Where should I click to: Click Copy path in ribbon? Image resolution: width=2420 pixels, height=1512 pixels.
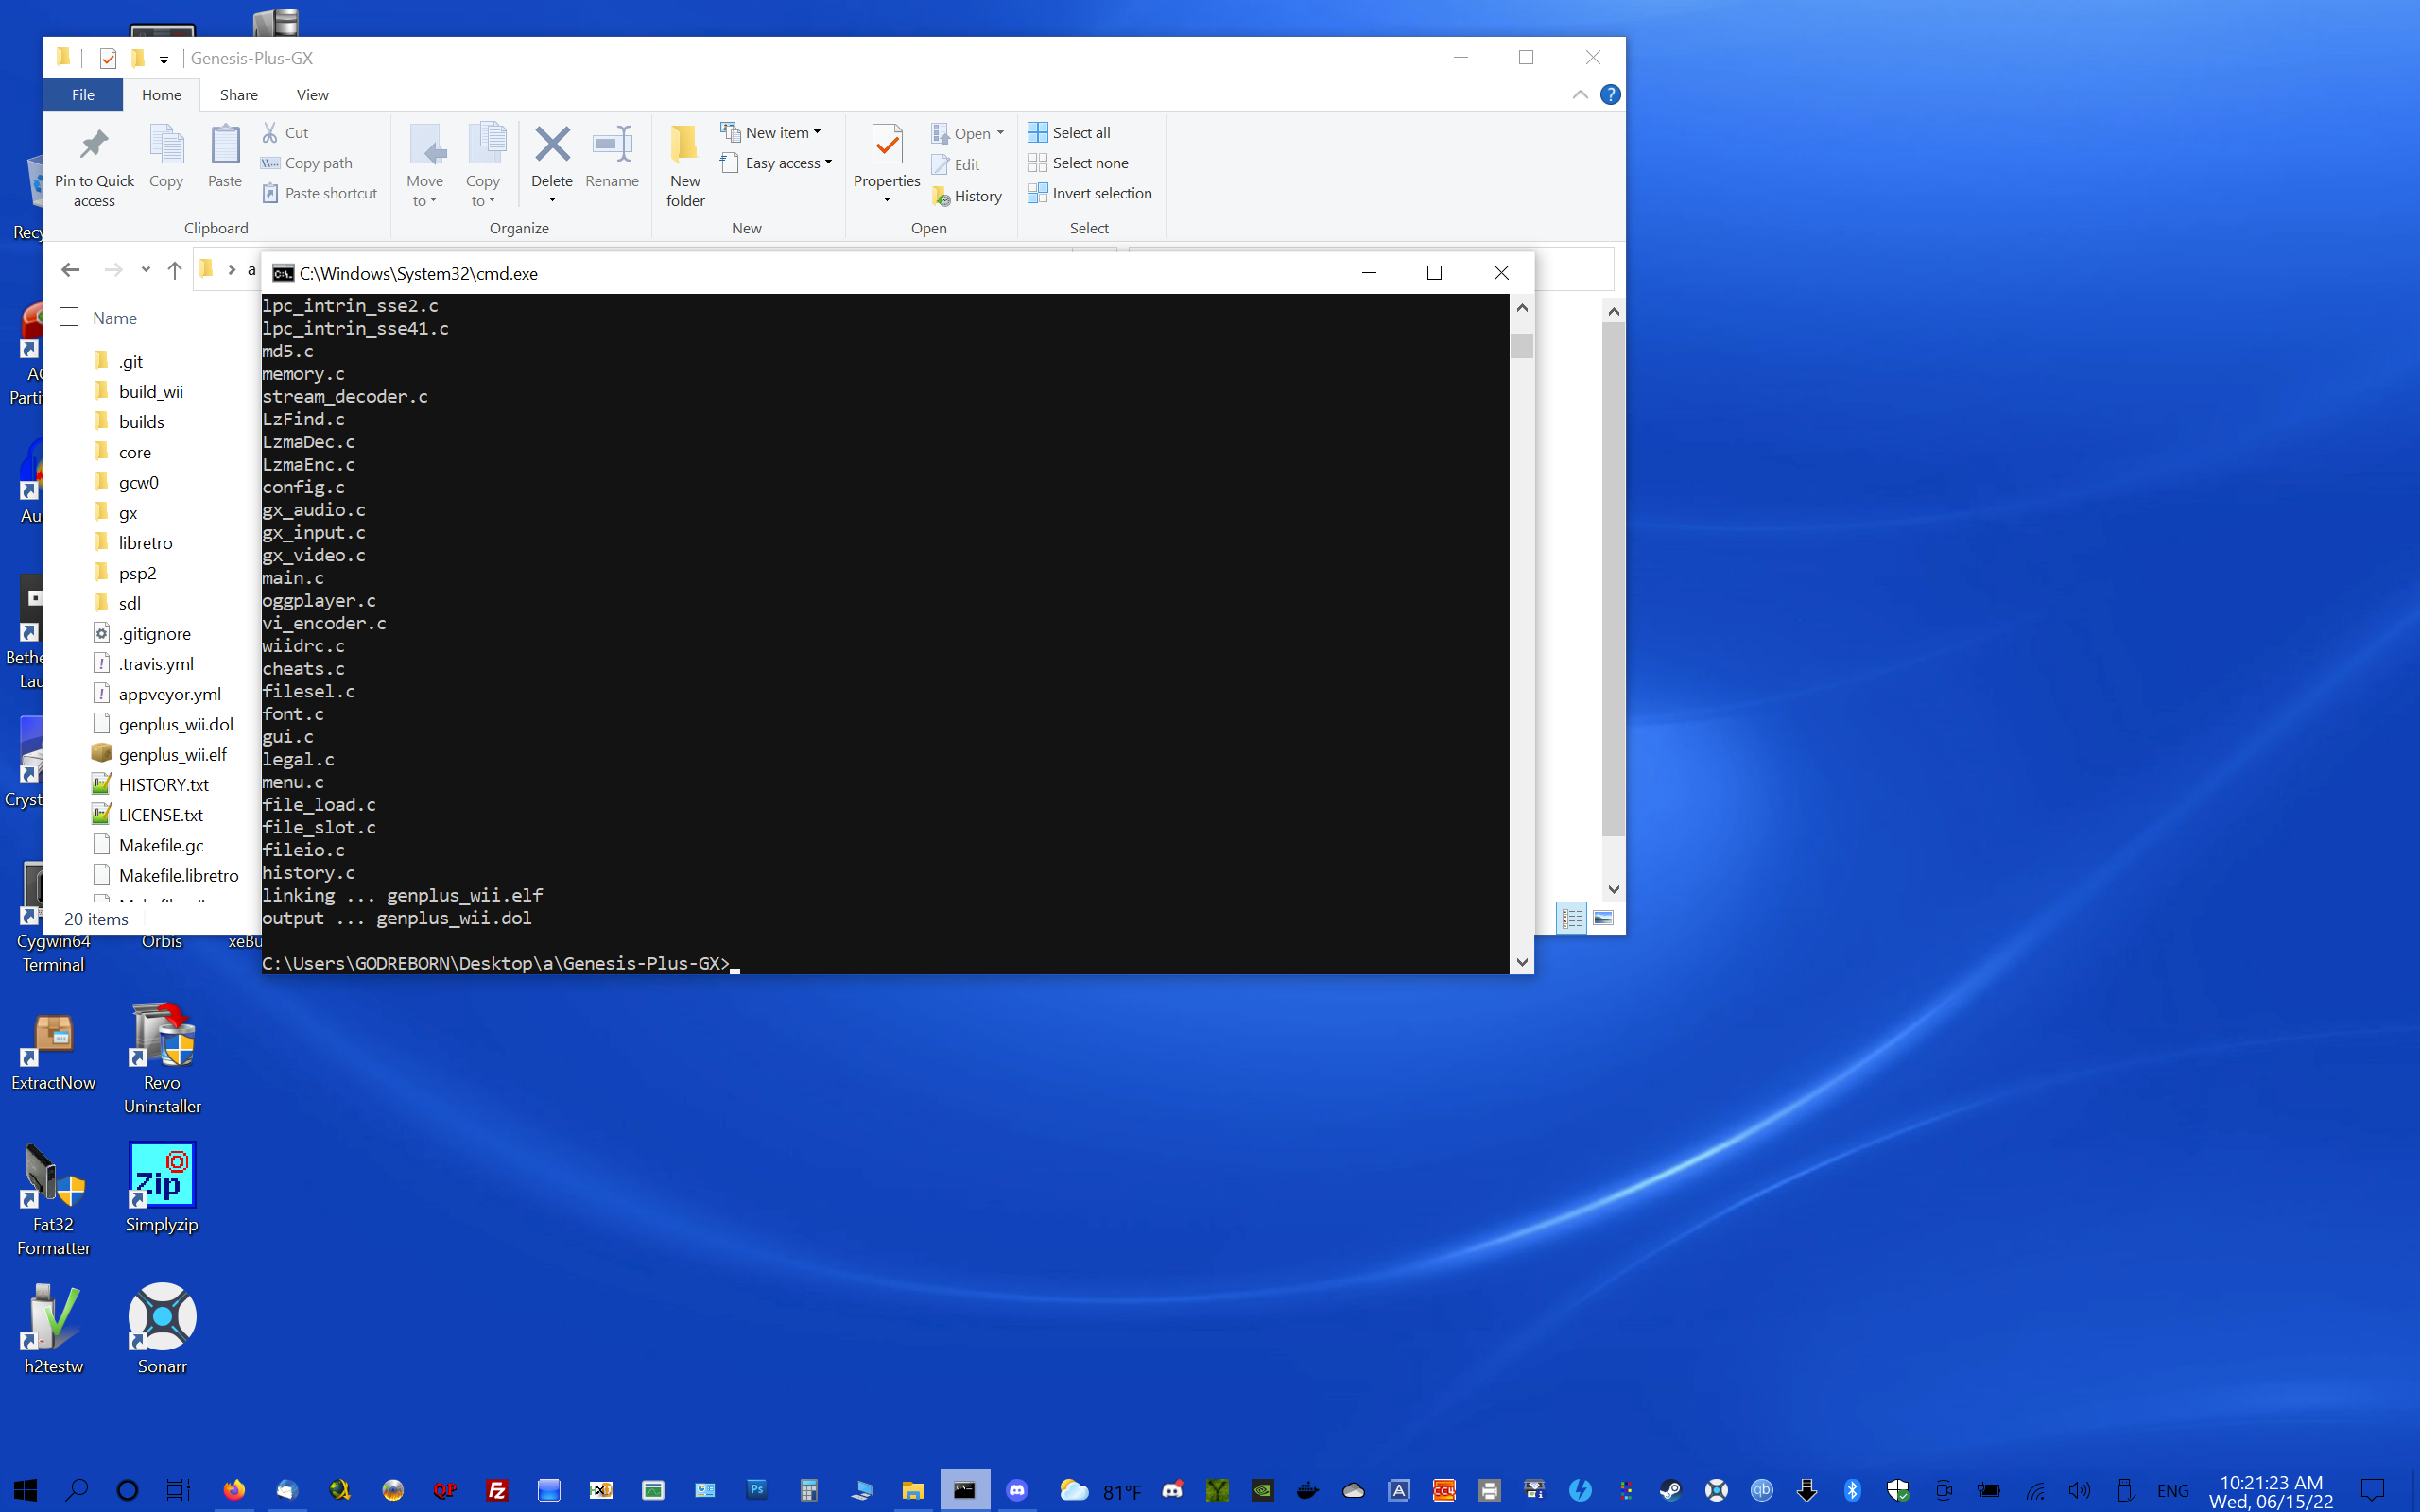(307, 163)
